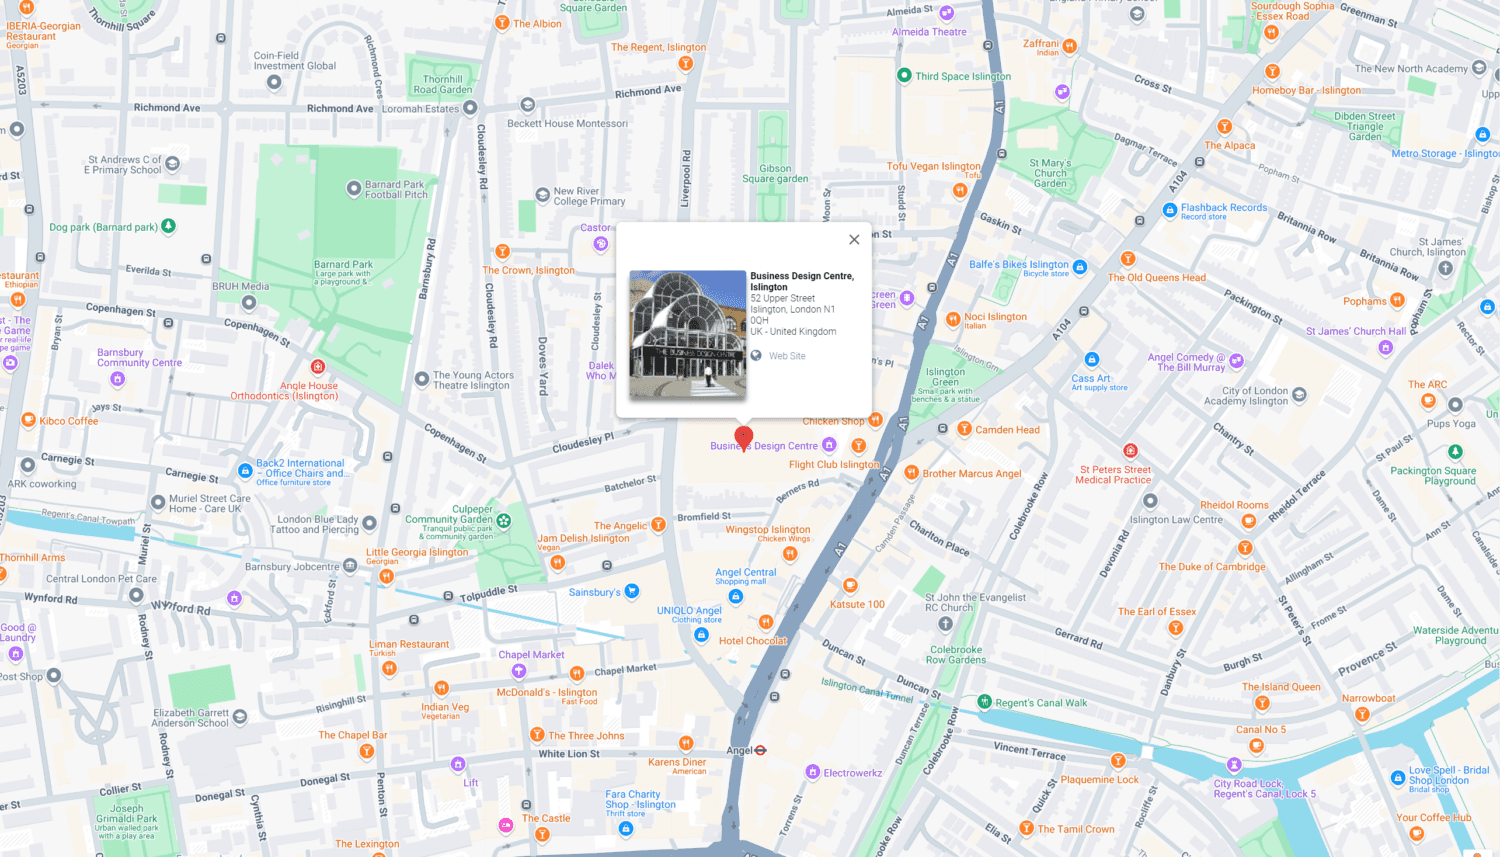Select the Metro Storage - Islington label

click(1445, 153)
